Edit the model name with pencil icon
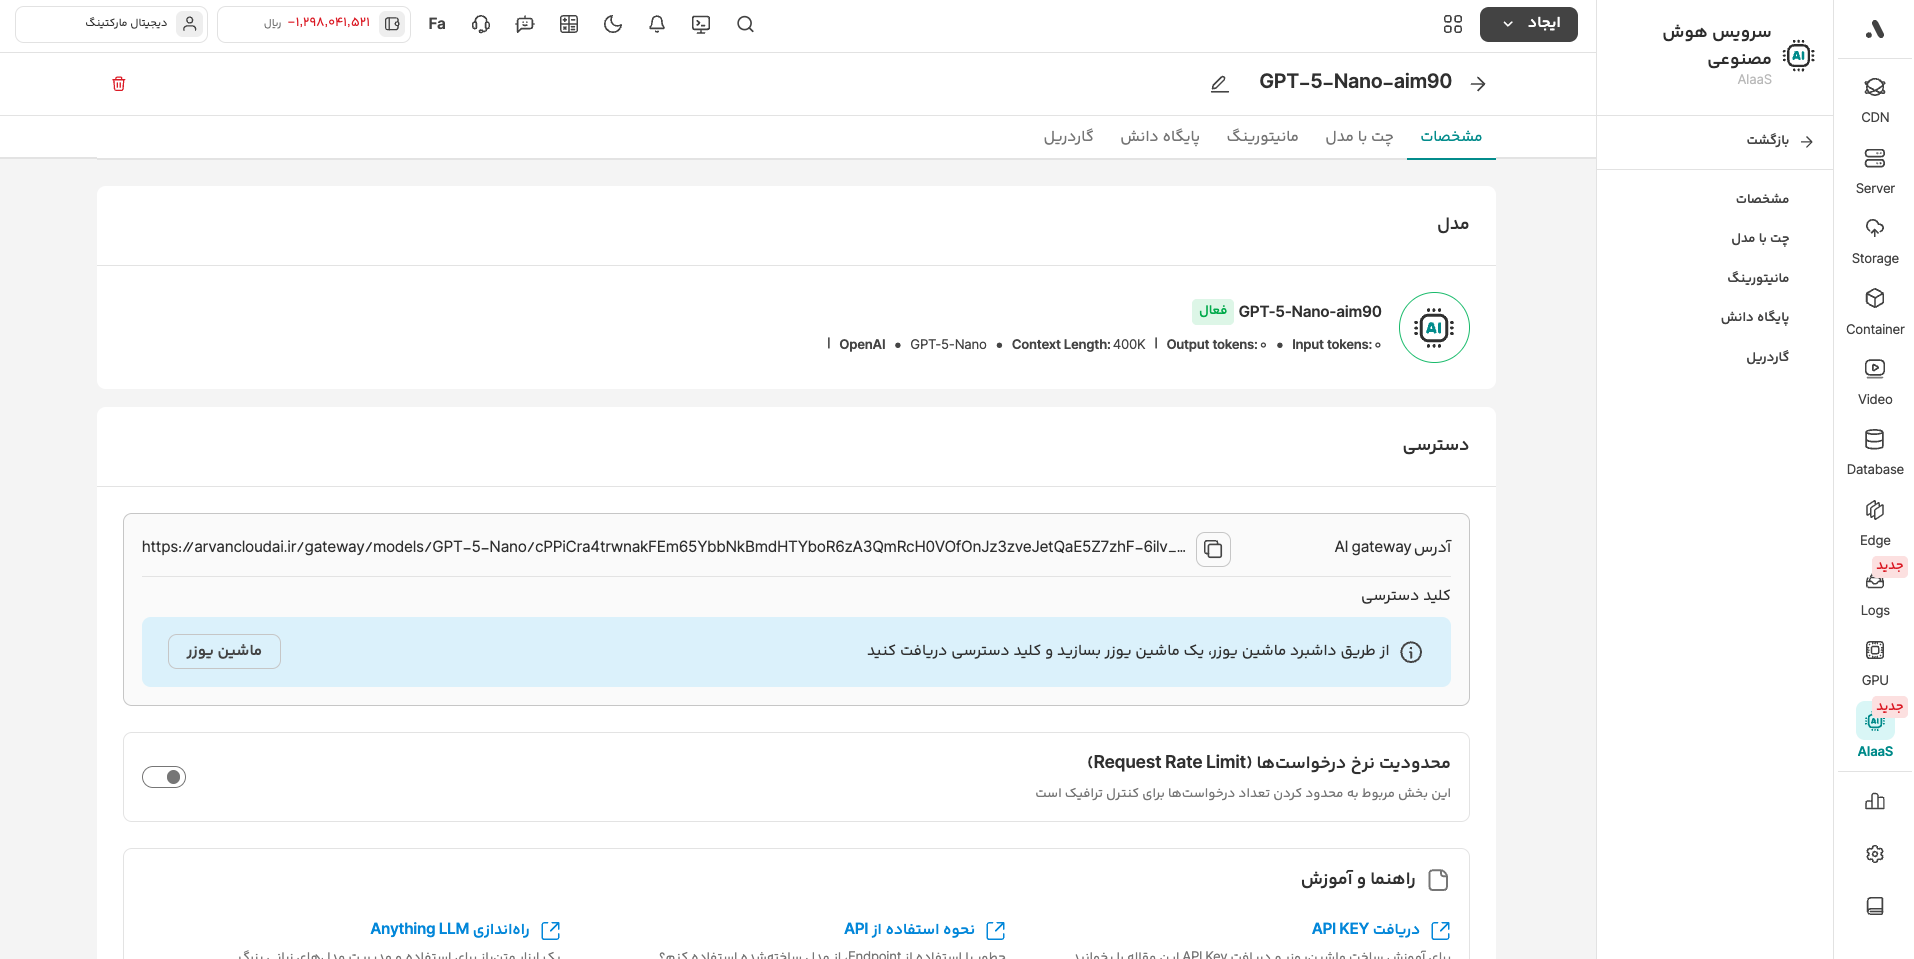 point(1219,84)
